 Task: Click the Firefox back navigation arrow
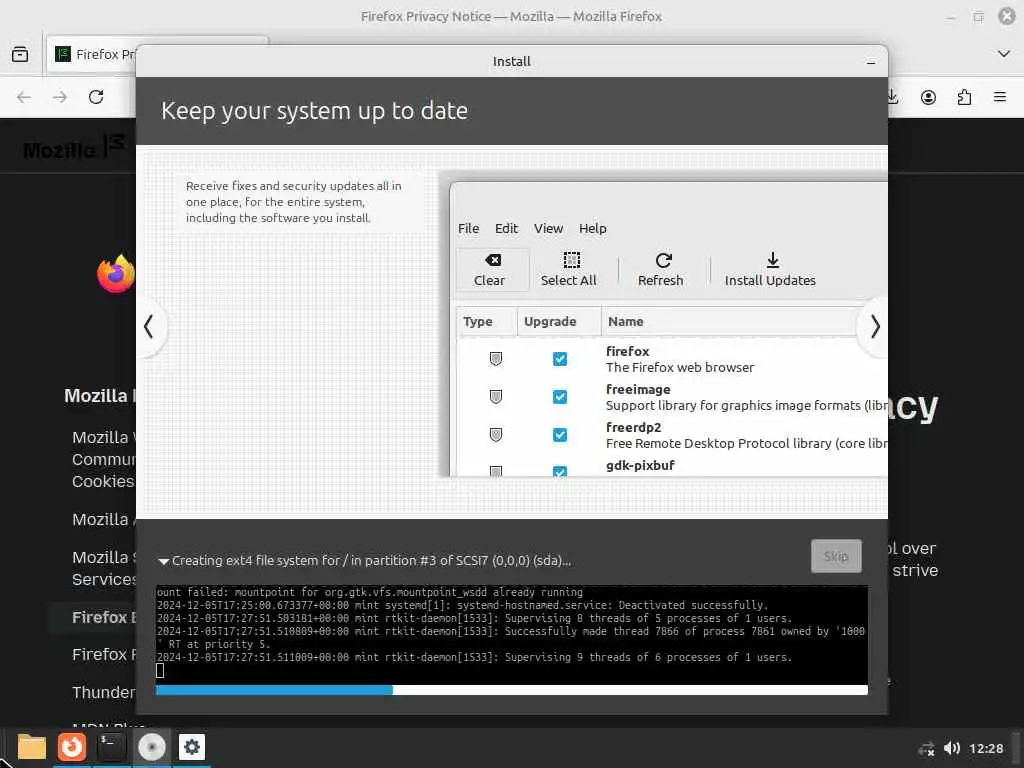coord(24,97)
